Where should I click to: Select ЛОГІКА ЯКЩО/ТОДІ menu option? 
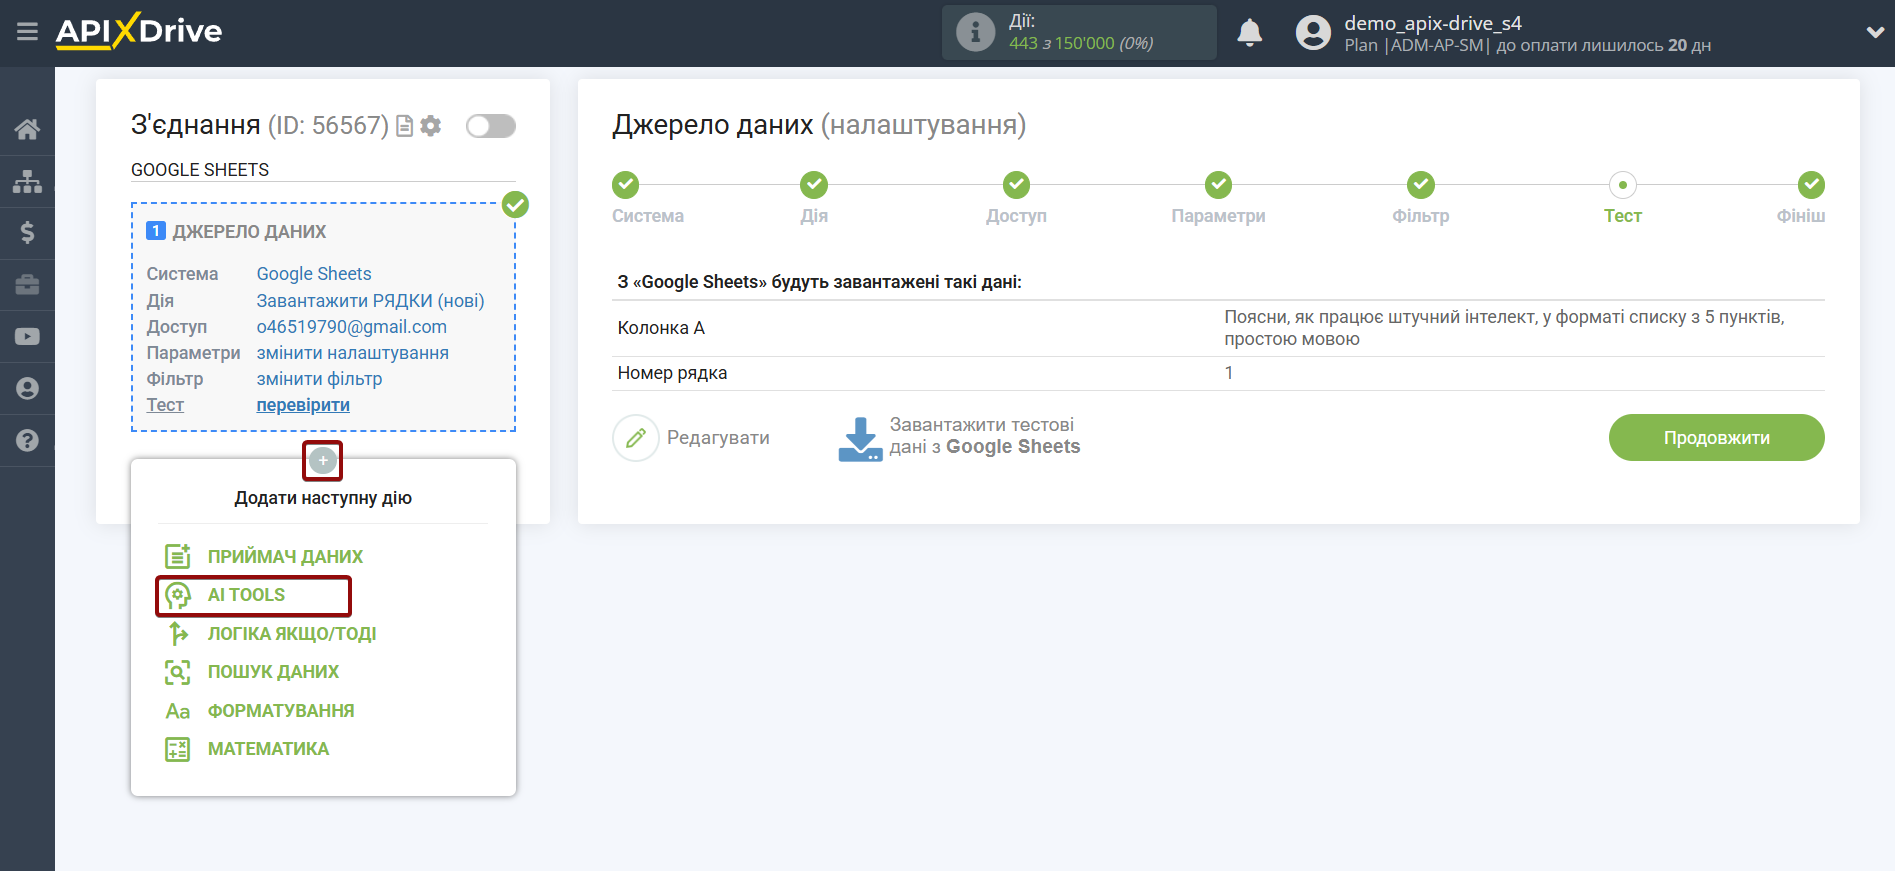(291, 634)
